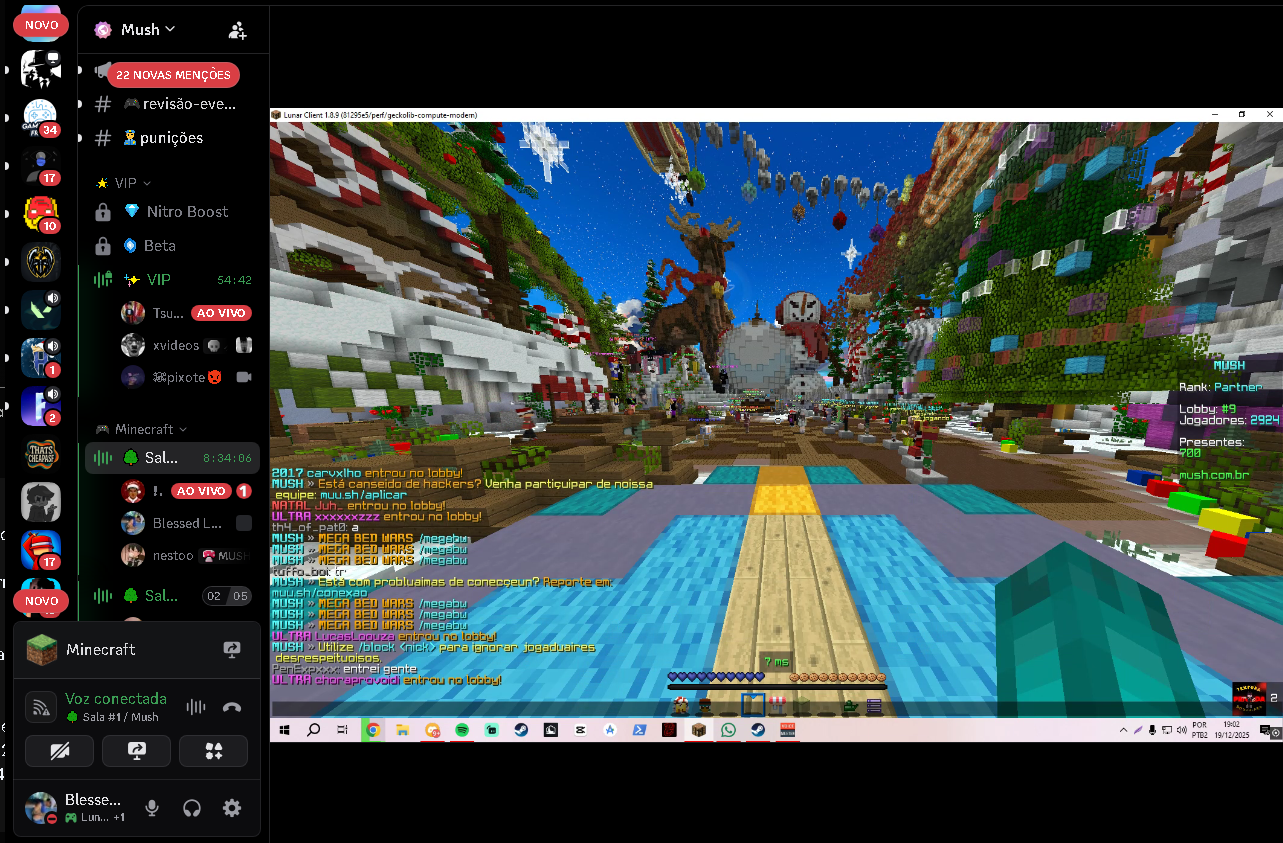Screen dimensions: 1283x843
Task: Open the red-faced server with the 10 badge
Action: tap(41, 213)
